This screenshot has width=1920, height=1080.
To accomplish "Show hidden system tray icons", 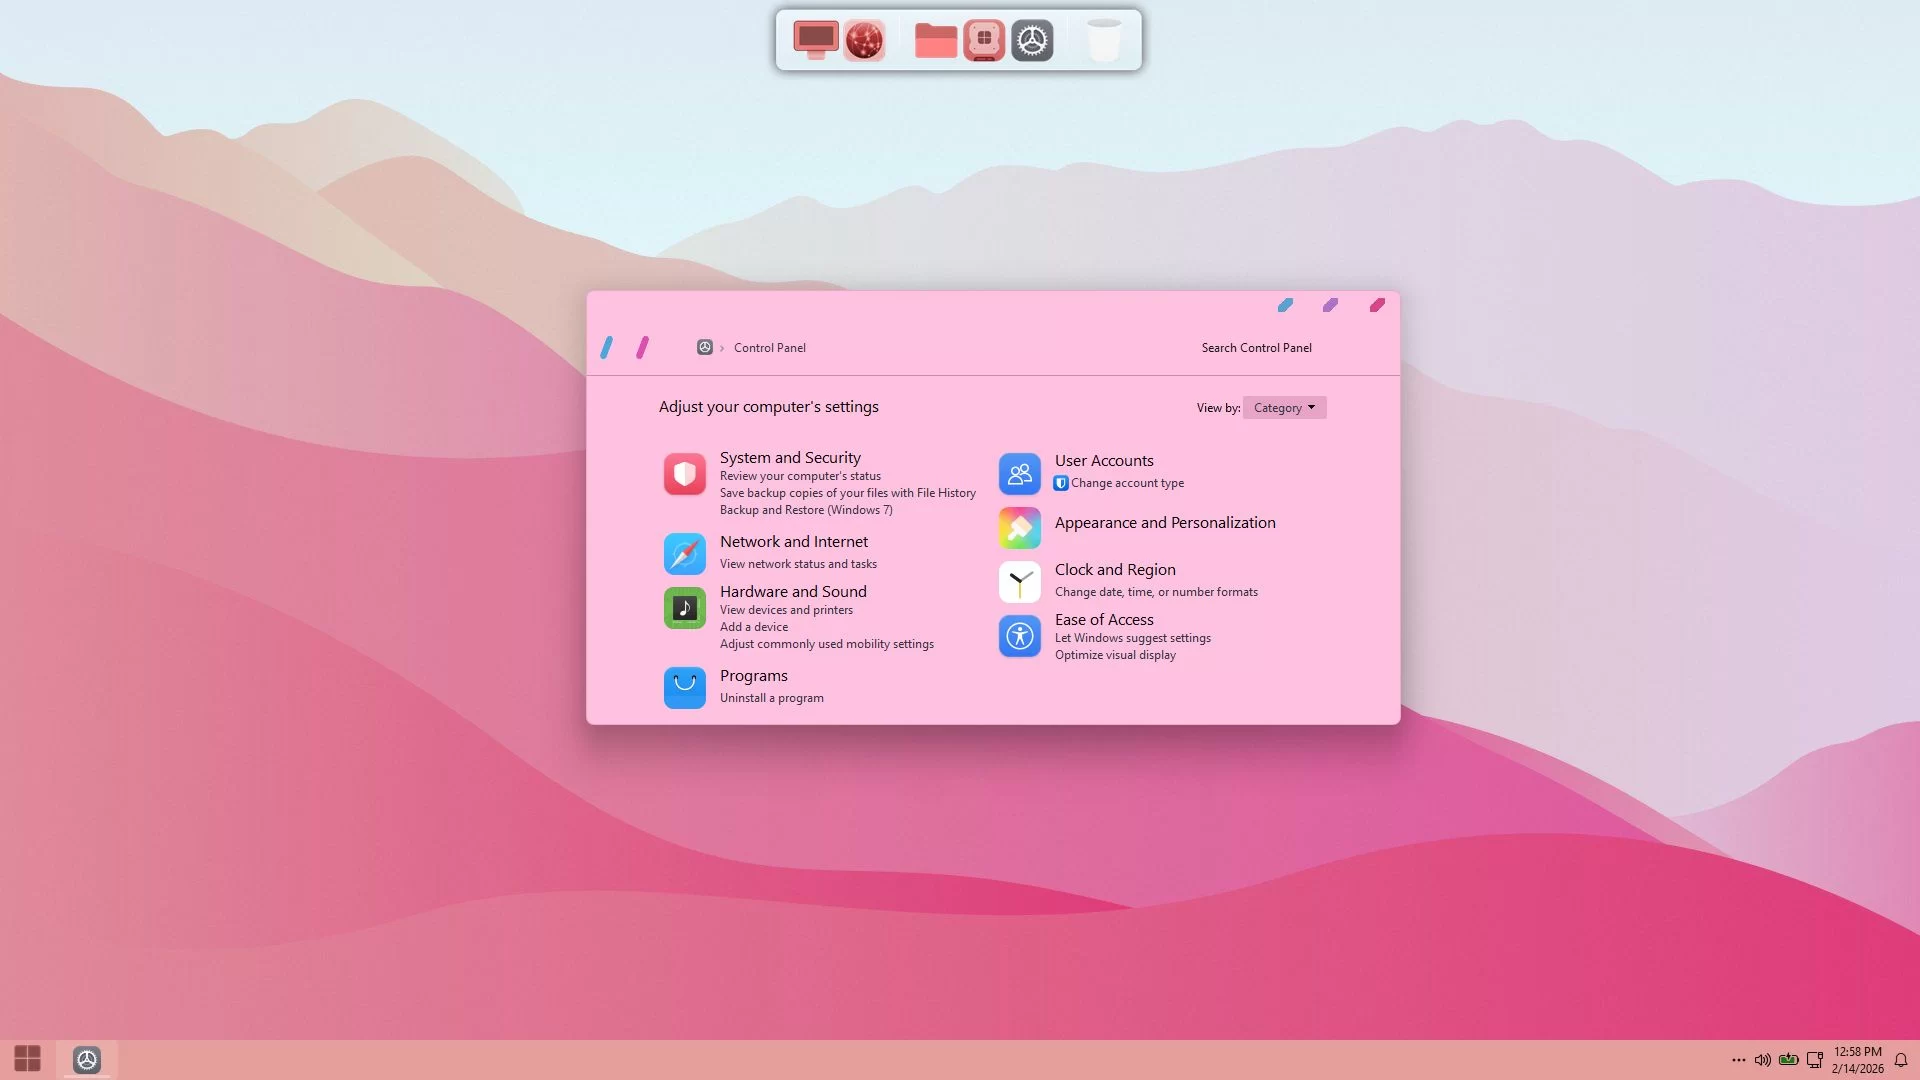I will click(x=1739, y=1060).
